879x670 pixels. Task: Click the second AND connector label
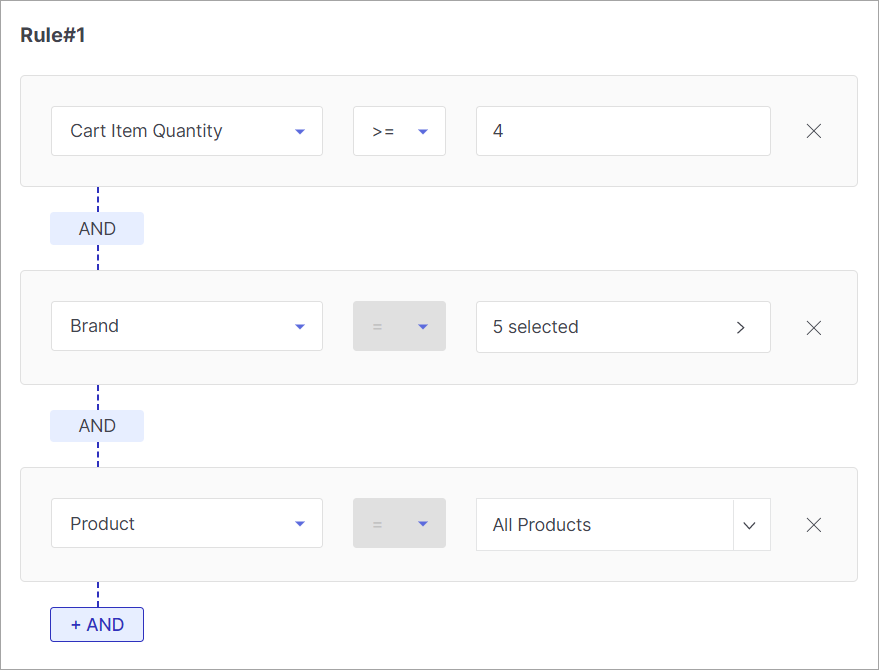[97, 426]
